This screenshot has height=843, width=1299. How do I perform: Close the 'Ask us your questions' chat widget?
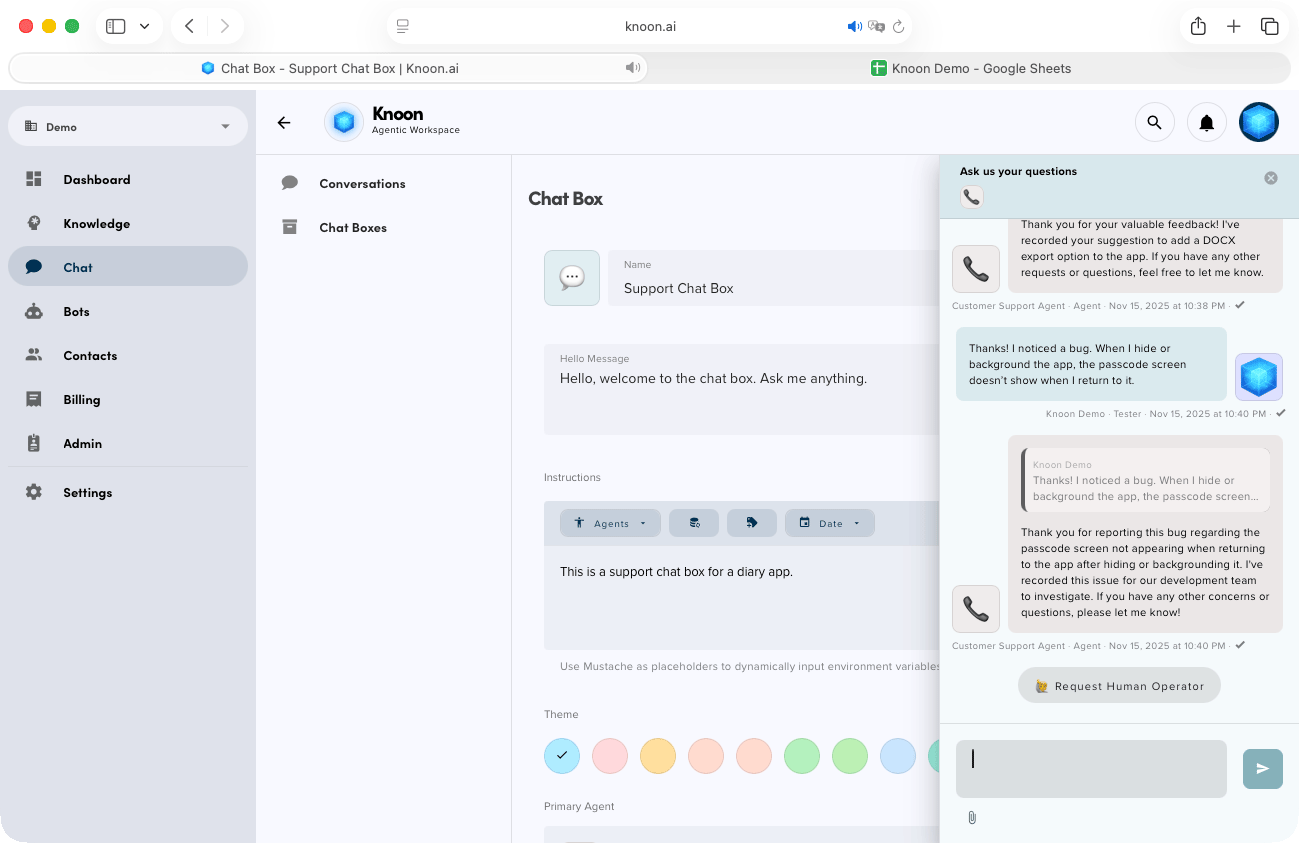pos(1270,178)
